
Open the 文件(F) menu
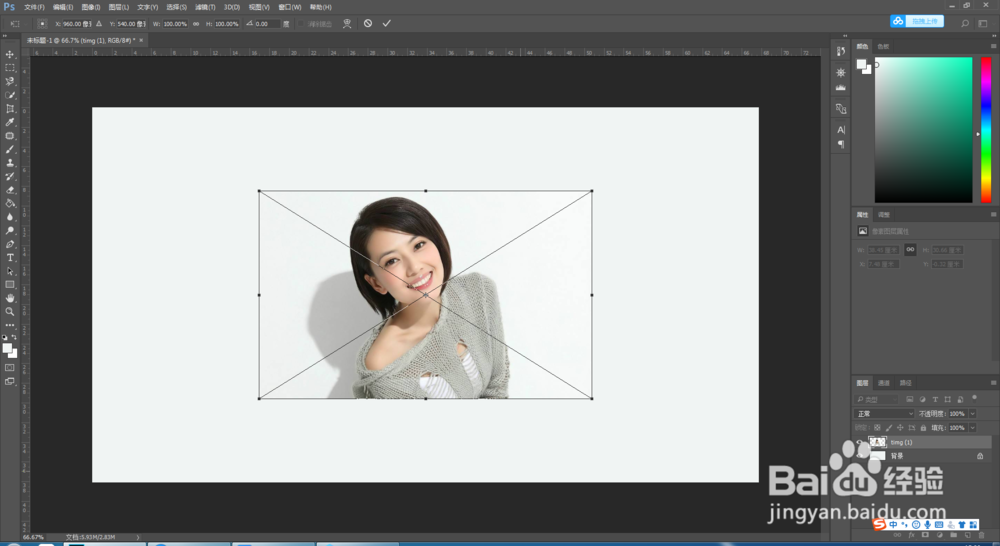pyautogui.click(x=34, y=7)
